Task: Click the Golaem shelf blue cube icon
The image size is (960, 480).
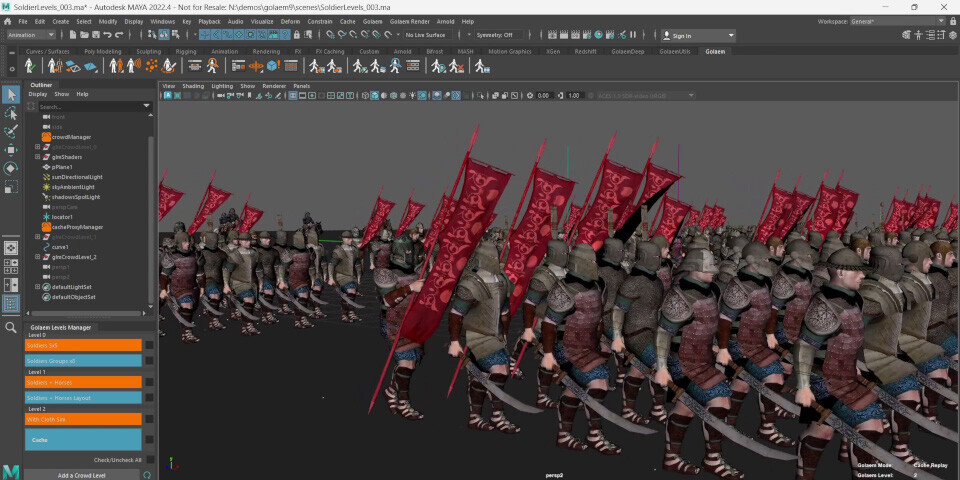Action: pyautogui.click(x=273, y=66)
